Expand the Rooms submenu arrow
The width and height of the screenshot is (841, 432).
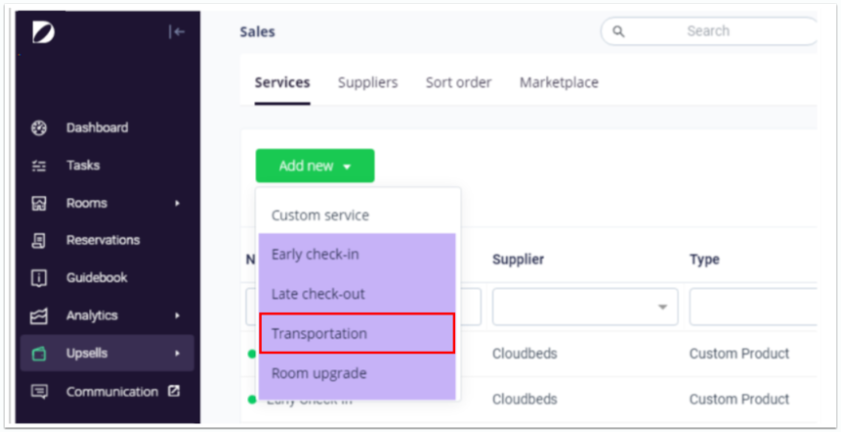coord(178,204)
